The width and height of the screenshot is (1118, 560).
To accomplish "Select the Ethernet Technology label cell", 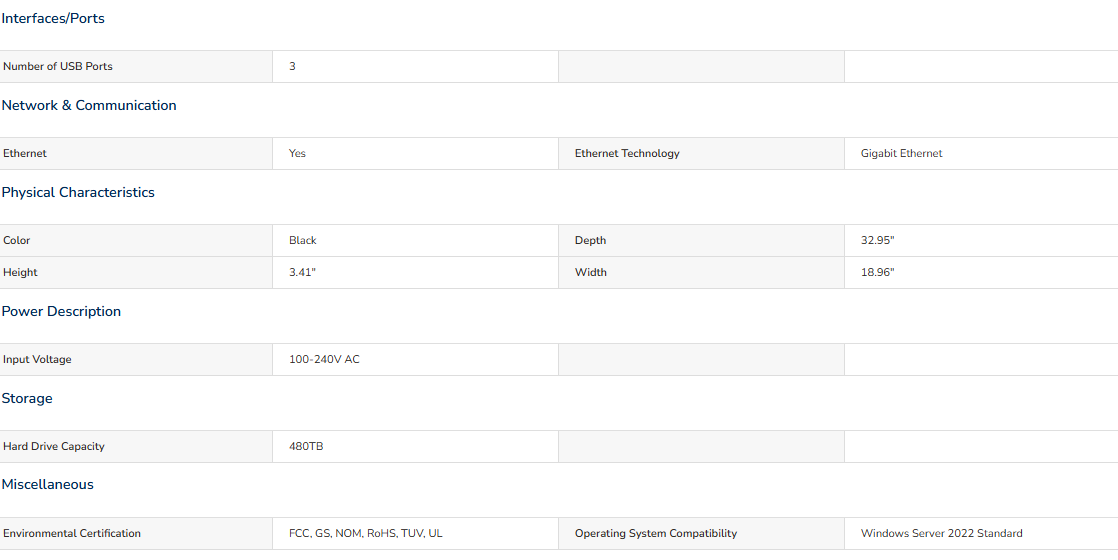I will tap(701, 153).
